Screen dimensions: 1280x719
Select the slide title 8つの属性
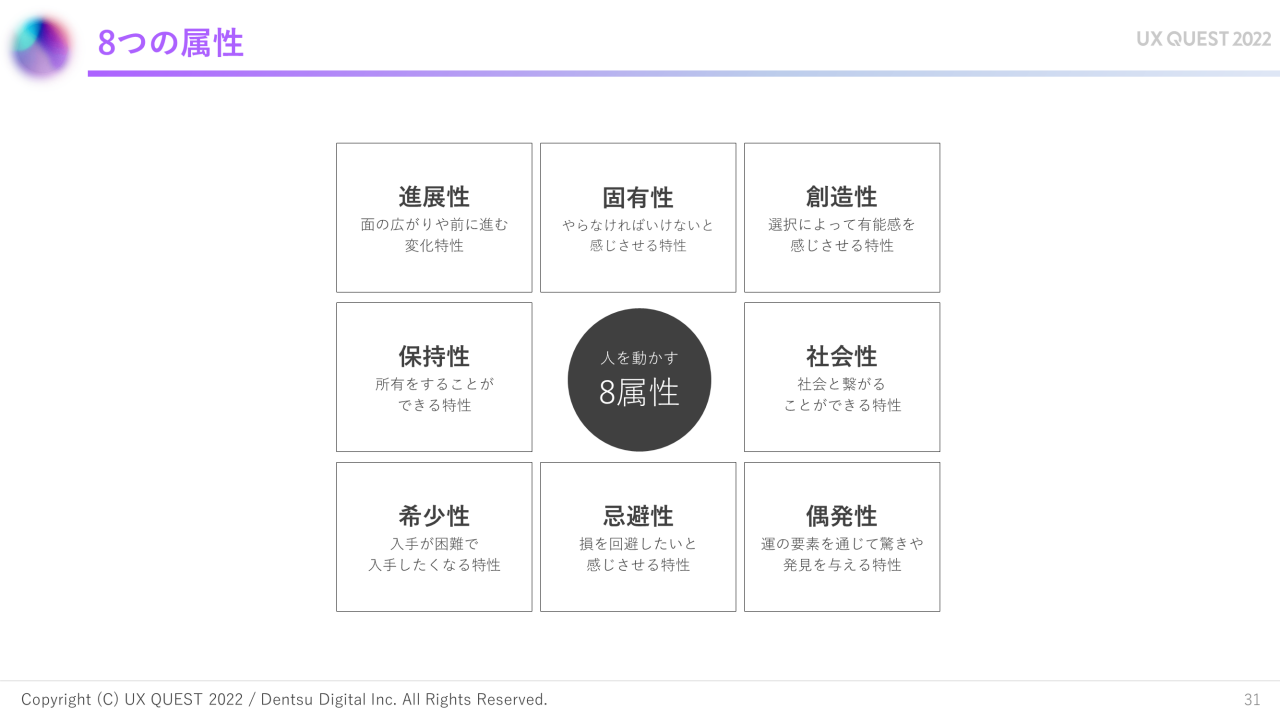pyautogui.click(x=171, y=43)
